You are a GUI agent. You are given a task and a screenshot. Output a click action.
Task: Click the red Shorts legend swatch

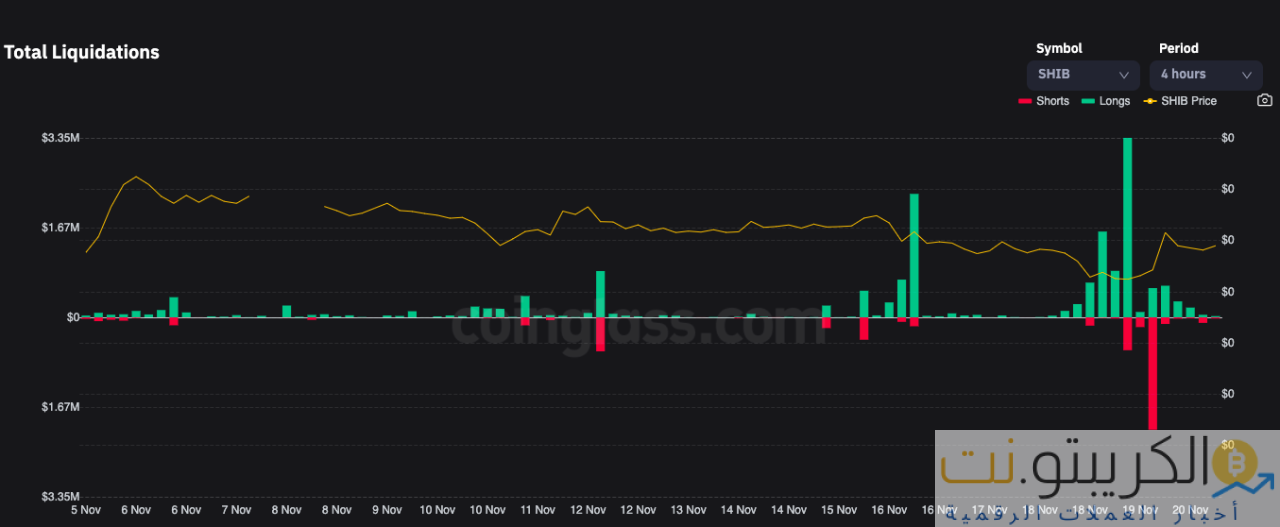pyautogui.click(x=1024, y=101)
